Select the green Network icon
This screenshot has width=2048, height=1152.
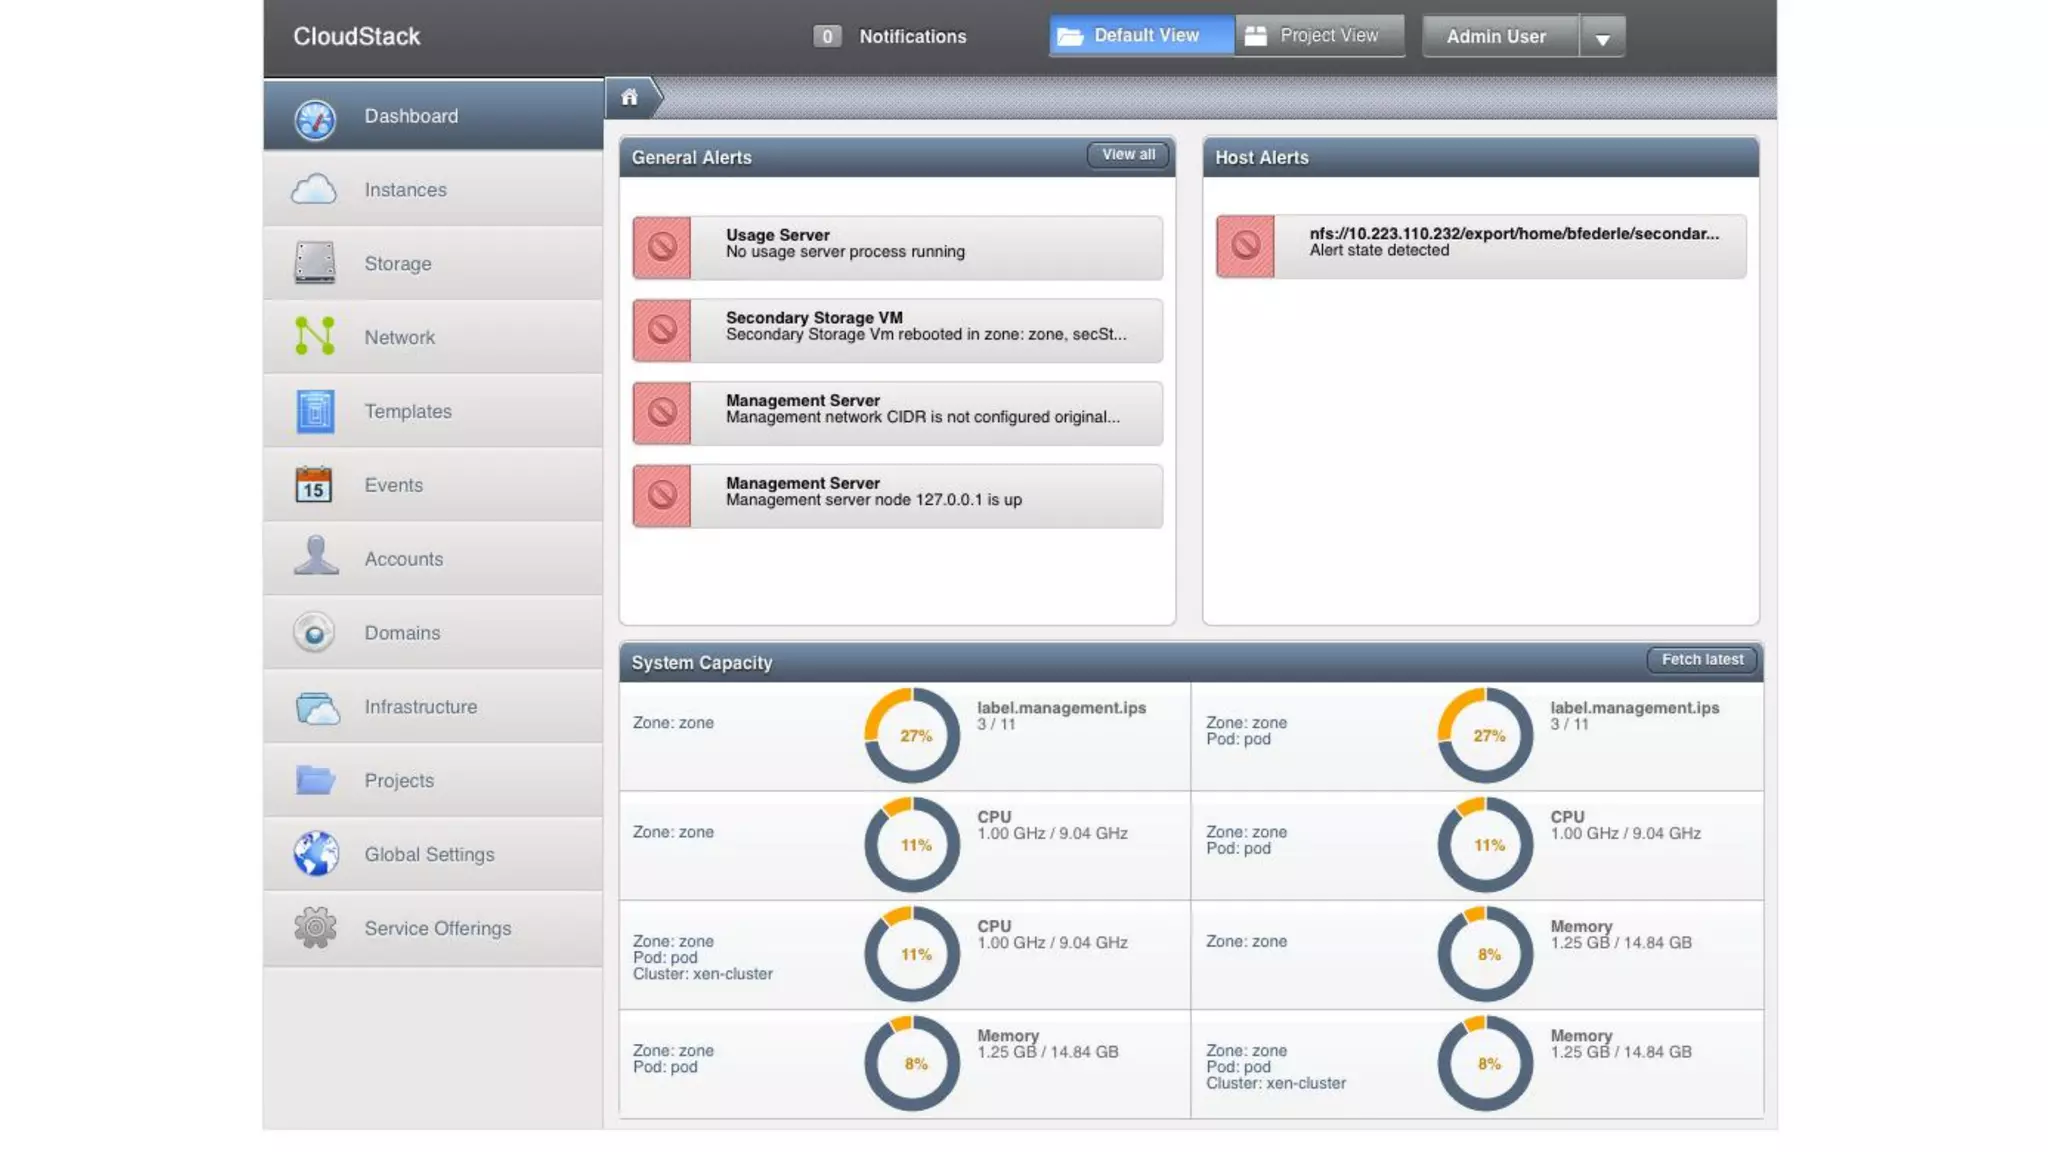point(315,336)
